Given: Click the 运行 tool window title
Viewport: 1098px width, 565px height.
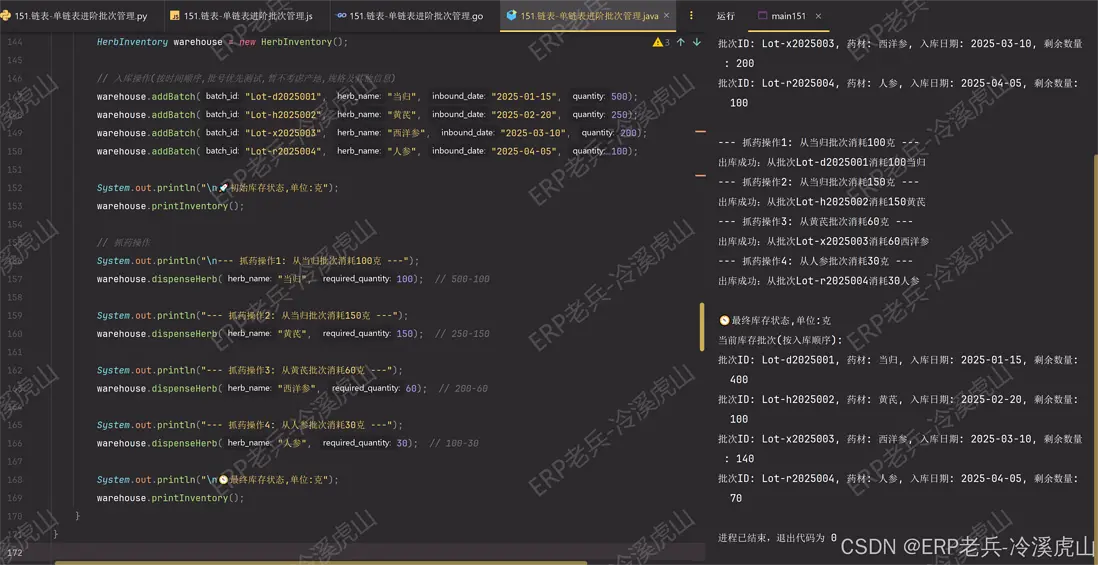Looking at the screenshot, I should 725,15.
